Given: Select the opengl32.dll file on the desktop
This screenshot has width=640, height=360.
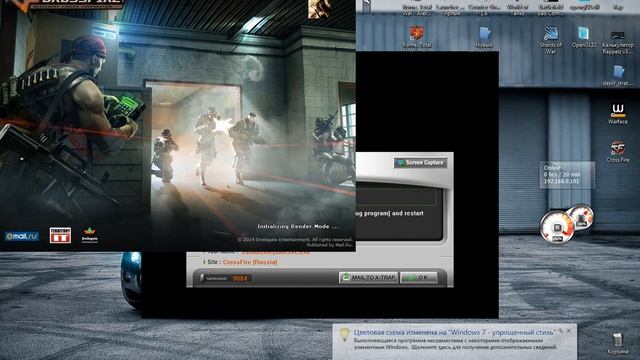Looking at the screenshot, I should tap(584, 6).
